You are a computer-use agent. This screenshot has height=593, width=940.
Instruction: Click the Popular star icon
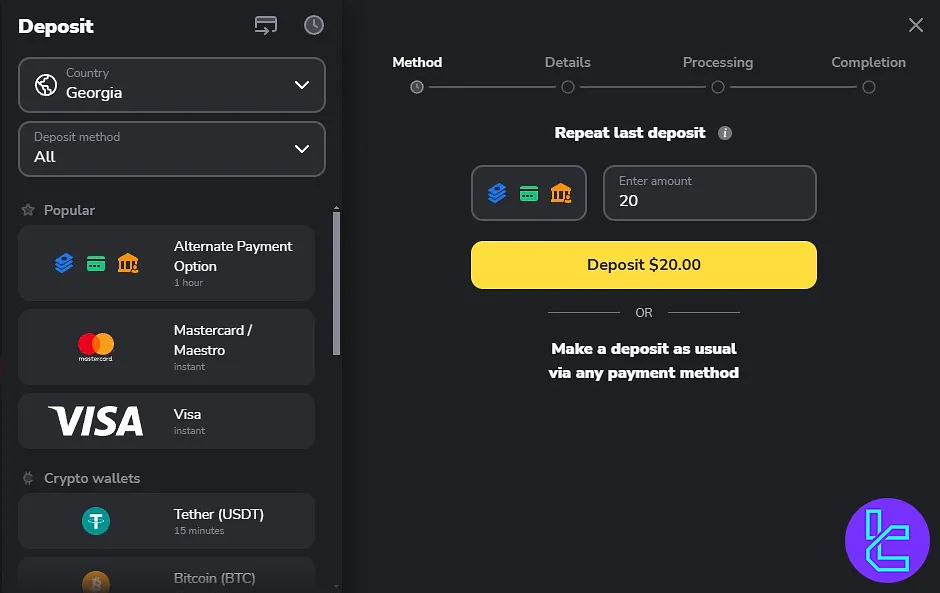pyautogui.click(x=28, y=210)
